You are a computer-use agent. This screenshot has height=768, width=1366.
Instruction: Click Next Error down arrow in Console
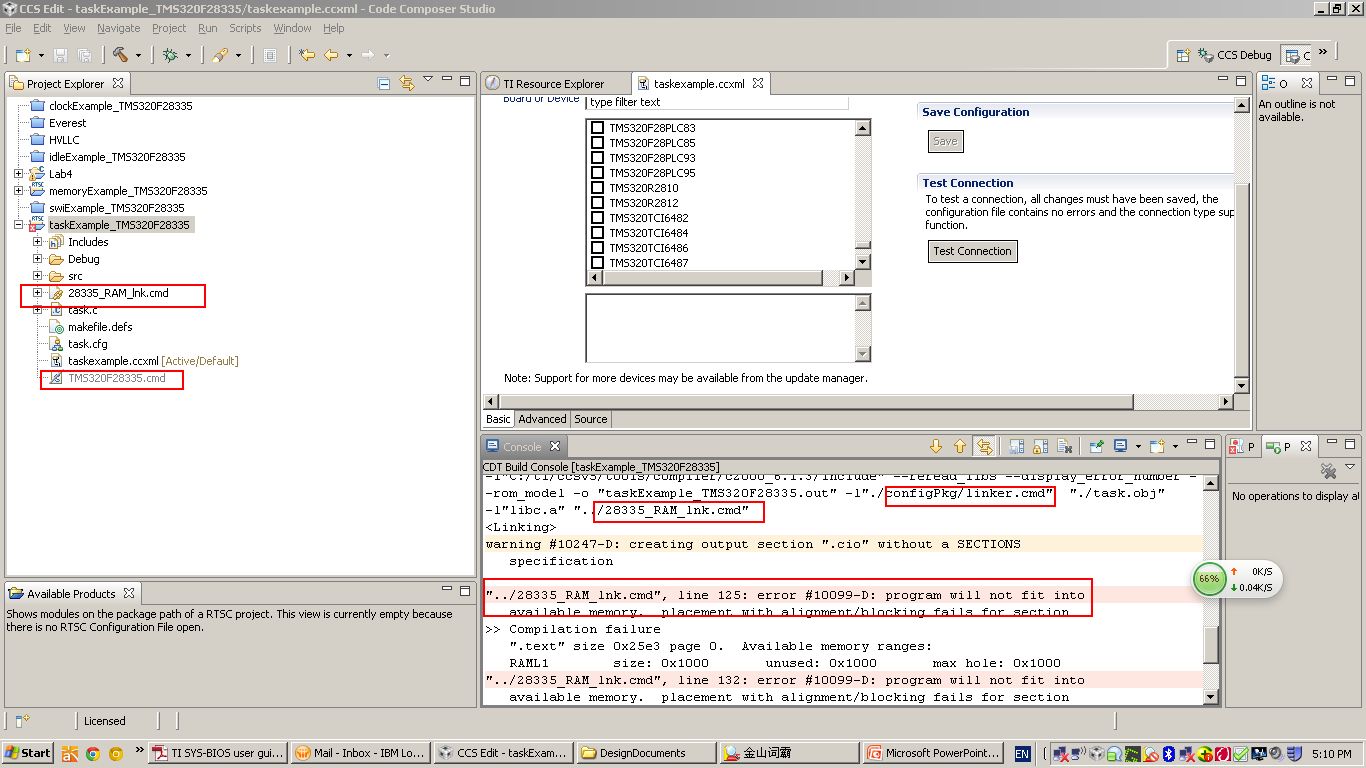point(936,446)
